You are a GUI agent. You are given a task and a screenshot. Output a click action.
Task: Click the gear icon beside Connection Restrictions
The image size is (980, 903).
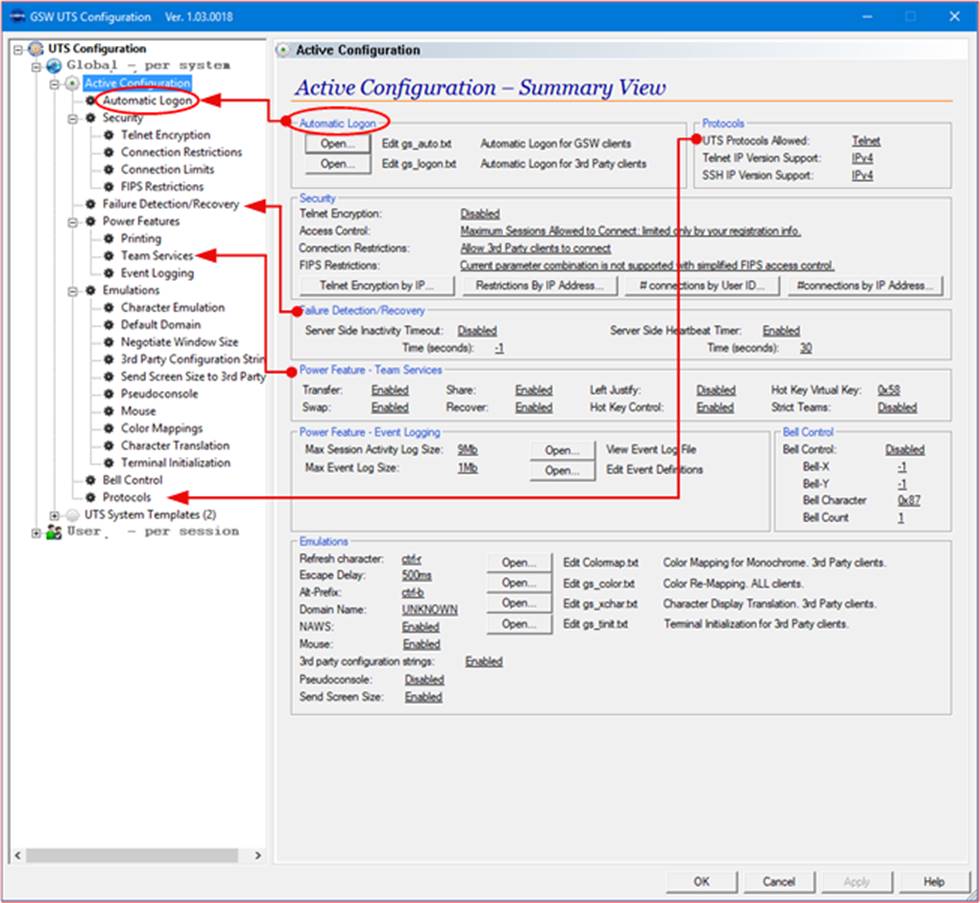tap(109, 152)
